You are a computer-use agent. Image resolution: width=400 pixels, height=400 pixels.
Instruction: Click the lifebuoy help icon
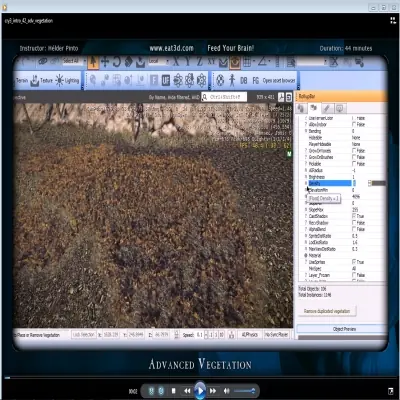220,80
